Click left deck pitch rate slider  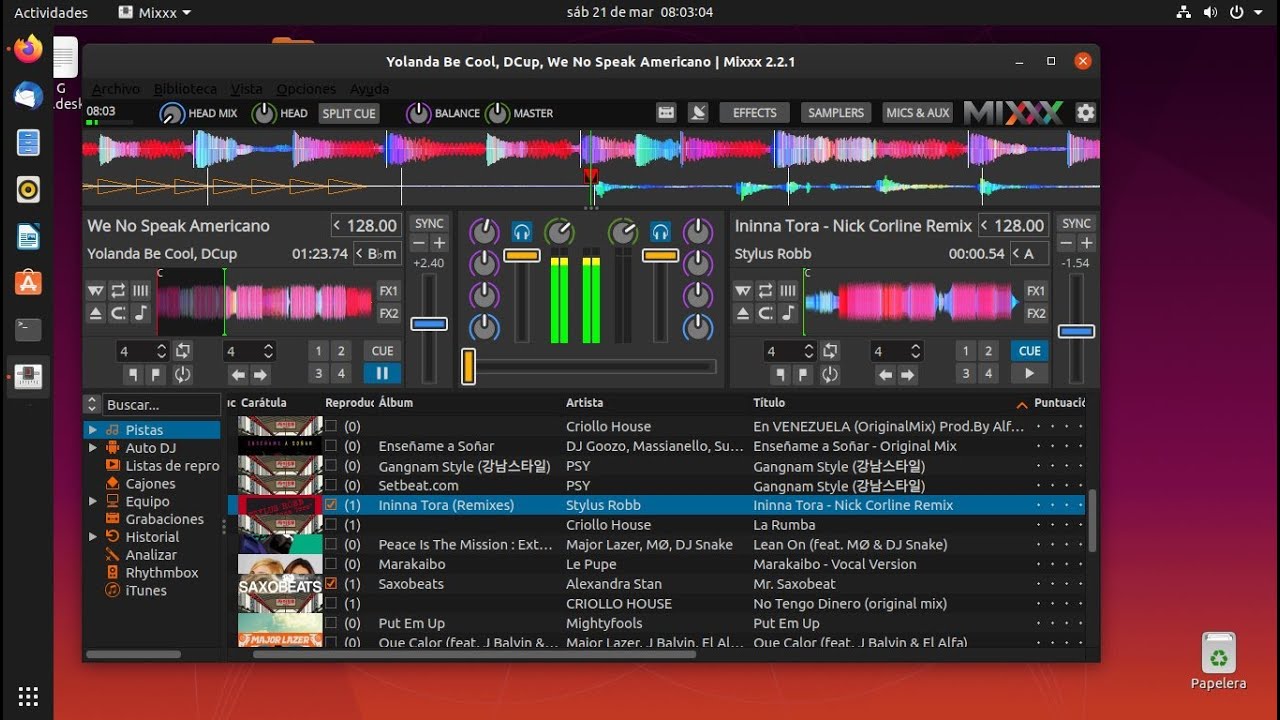tap(429, 324)
